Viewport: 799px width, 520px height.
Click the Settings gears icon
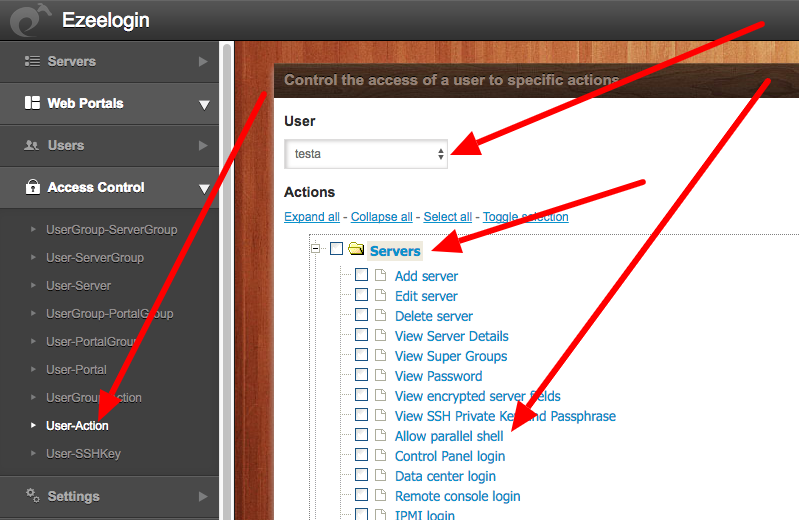click(33, 495)
